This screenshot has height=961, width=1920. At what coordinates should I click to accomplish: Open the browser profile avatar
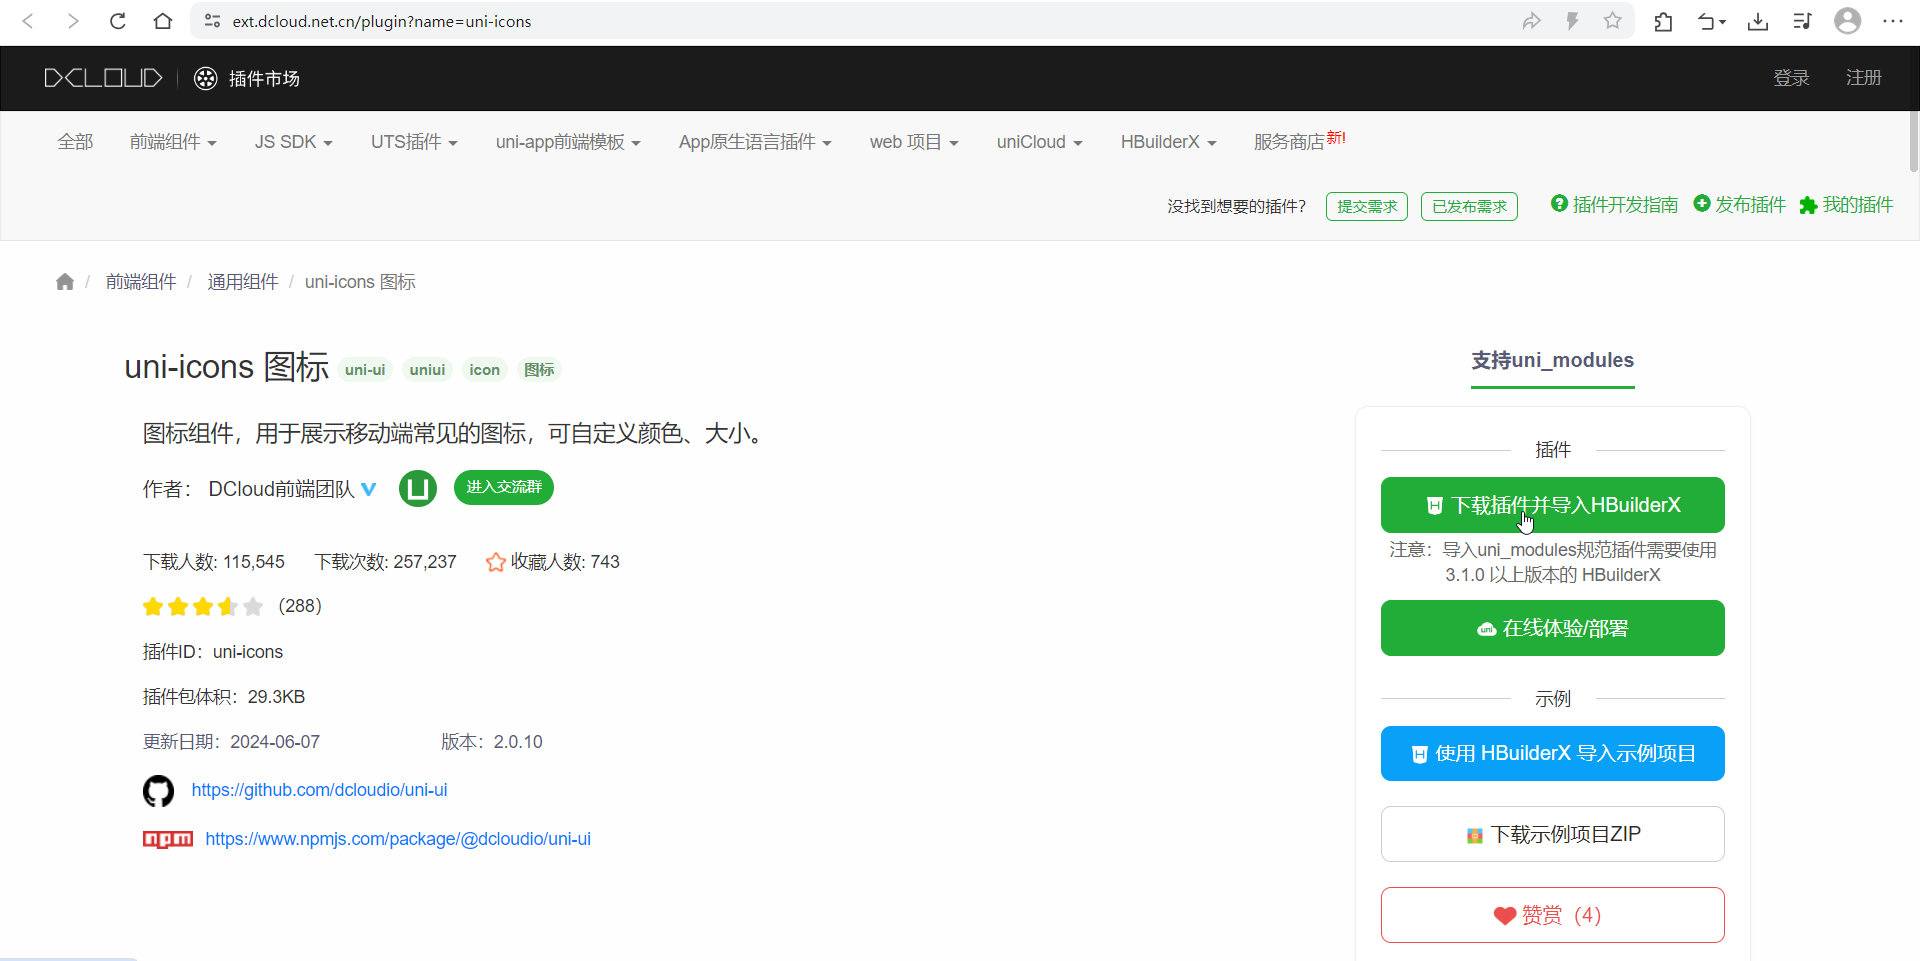[1848, 21]
